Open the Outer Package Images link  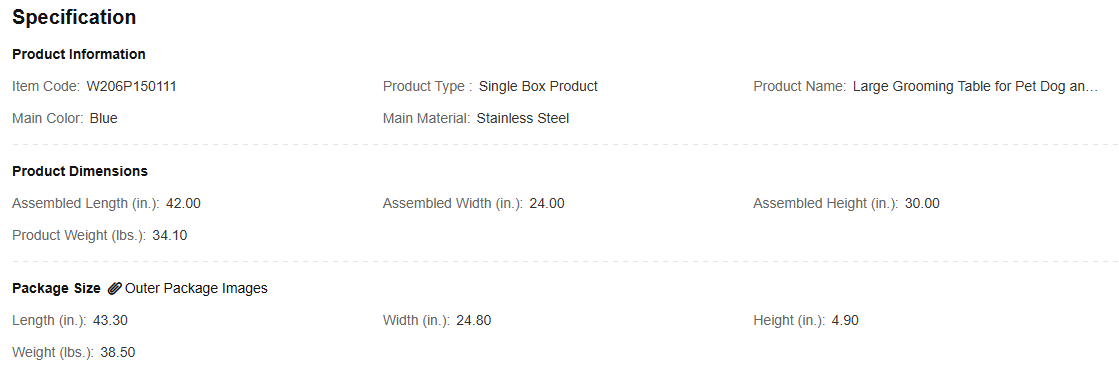196,288
